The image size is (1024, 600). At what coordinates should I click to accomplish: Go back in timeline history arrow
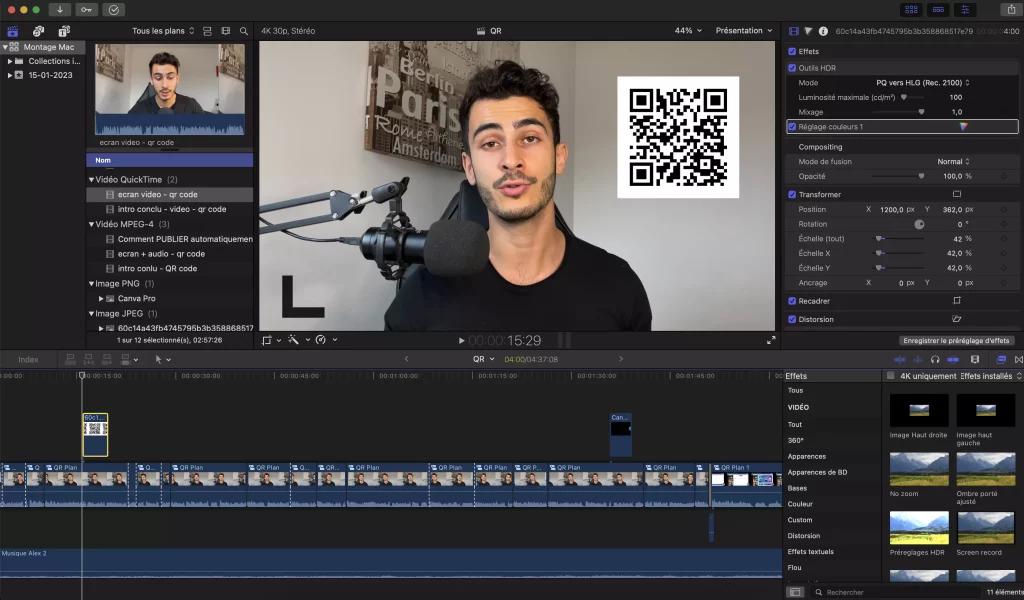tap(406, 359)
